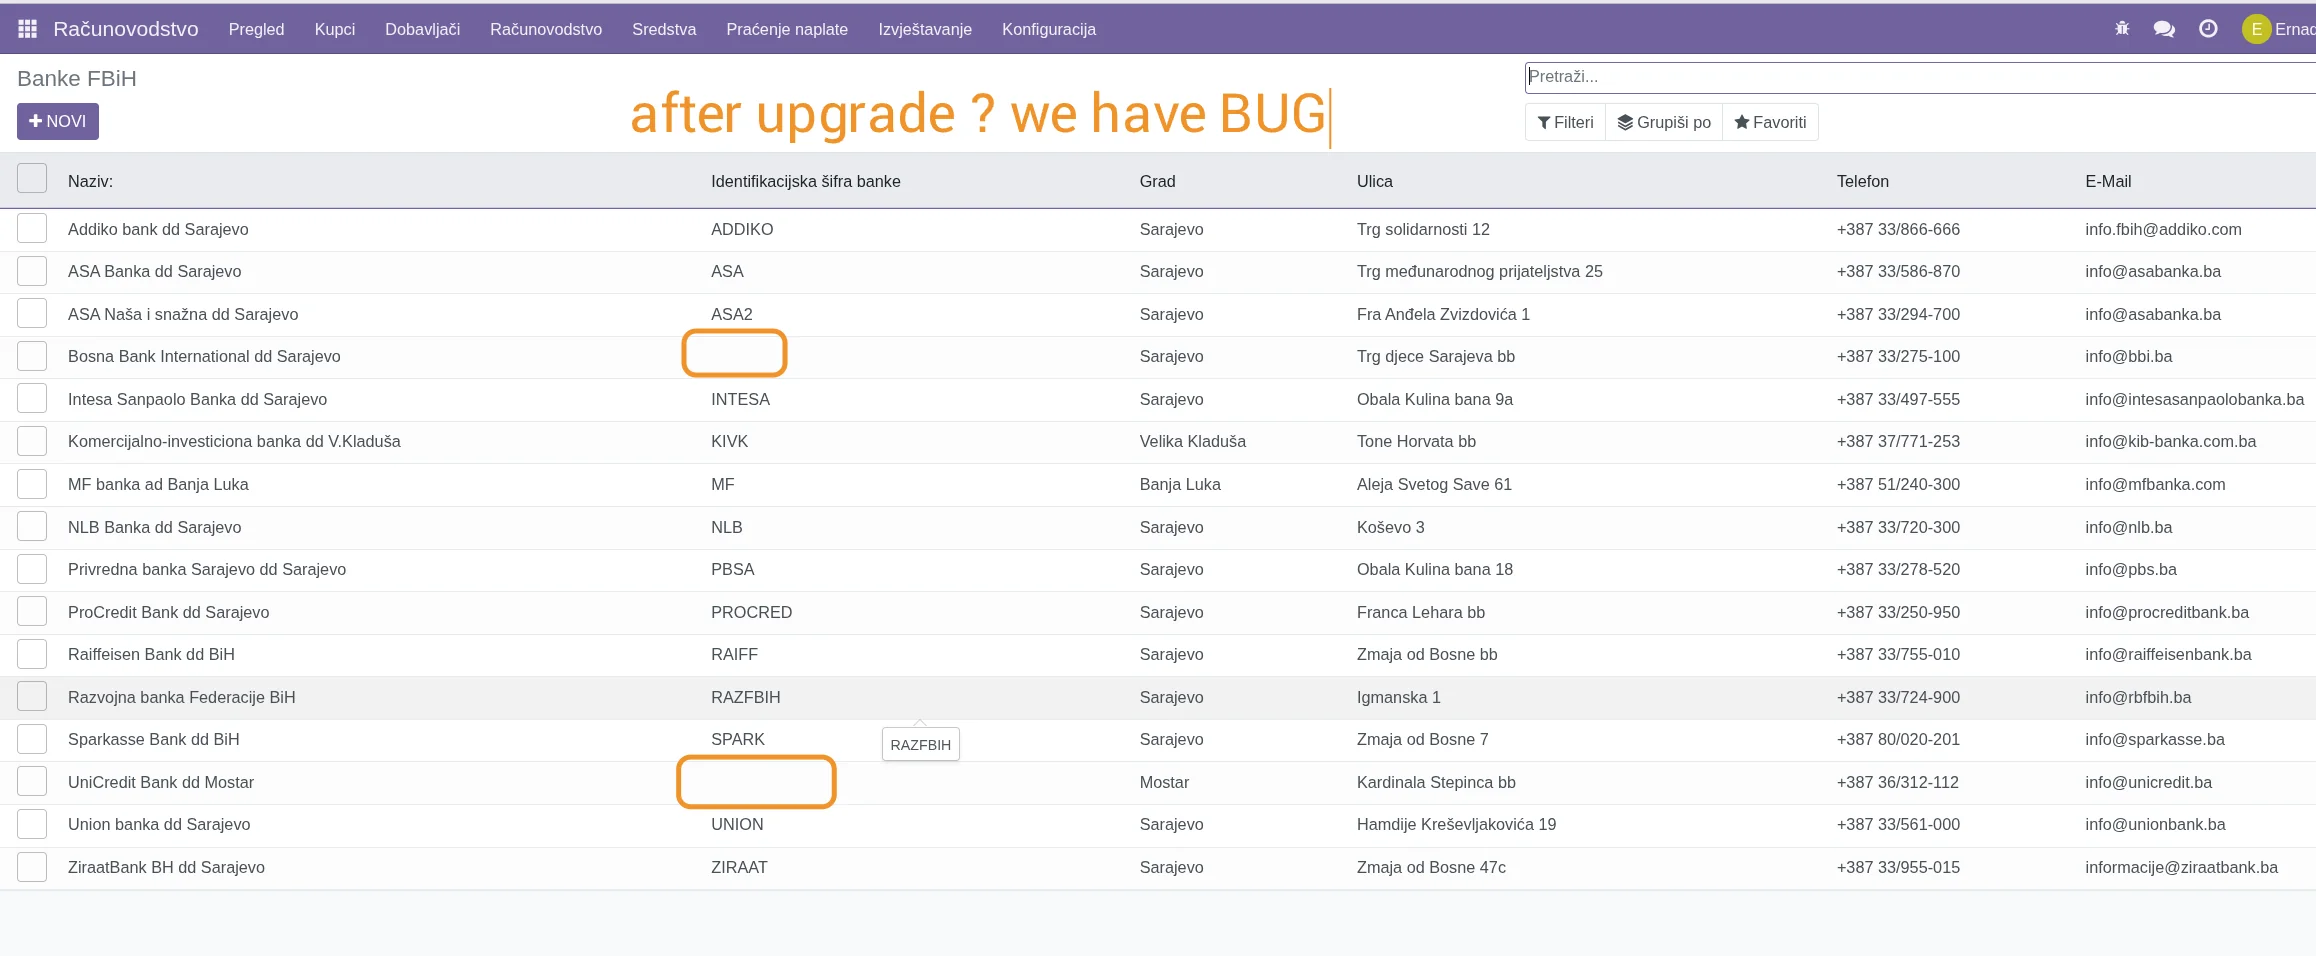This screenshot has width=2316, height=956.
Task: Click in the Pretraži search field
Action: pos(1900,77)
